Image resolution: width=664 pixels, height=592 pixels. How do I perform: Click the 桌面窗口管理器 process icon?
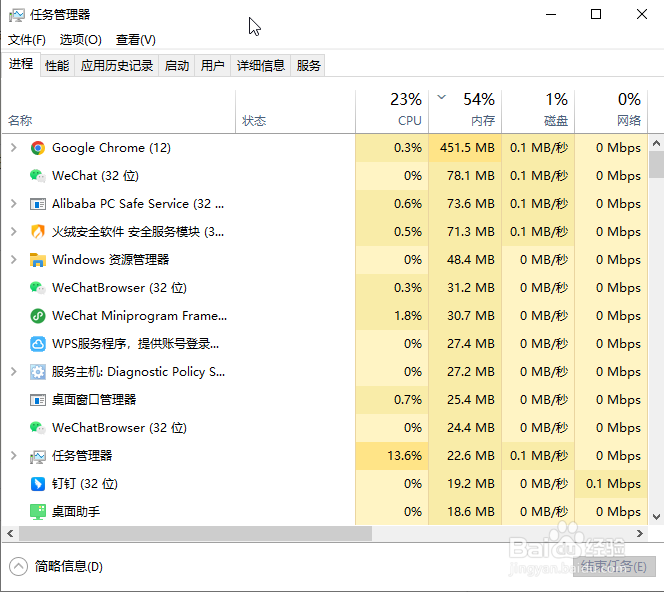[x=38, y=400]
